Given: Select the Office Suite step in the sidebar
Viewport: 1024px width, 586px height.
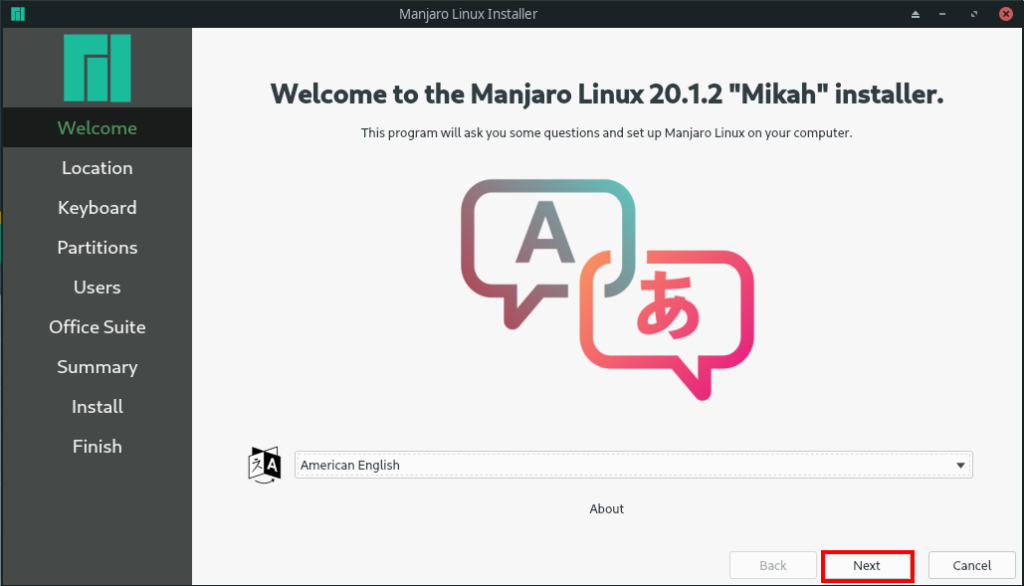Looking at the screenshot, I should pos(97,327).
